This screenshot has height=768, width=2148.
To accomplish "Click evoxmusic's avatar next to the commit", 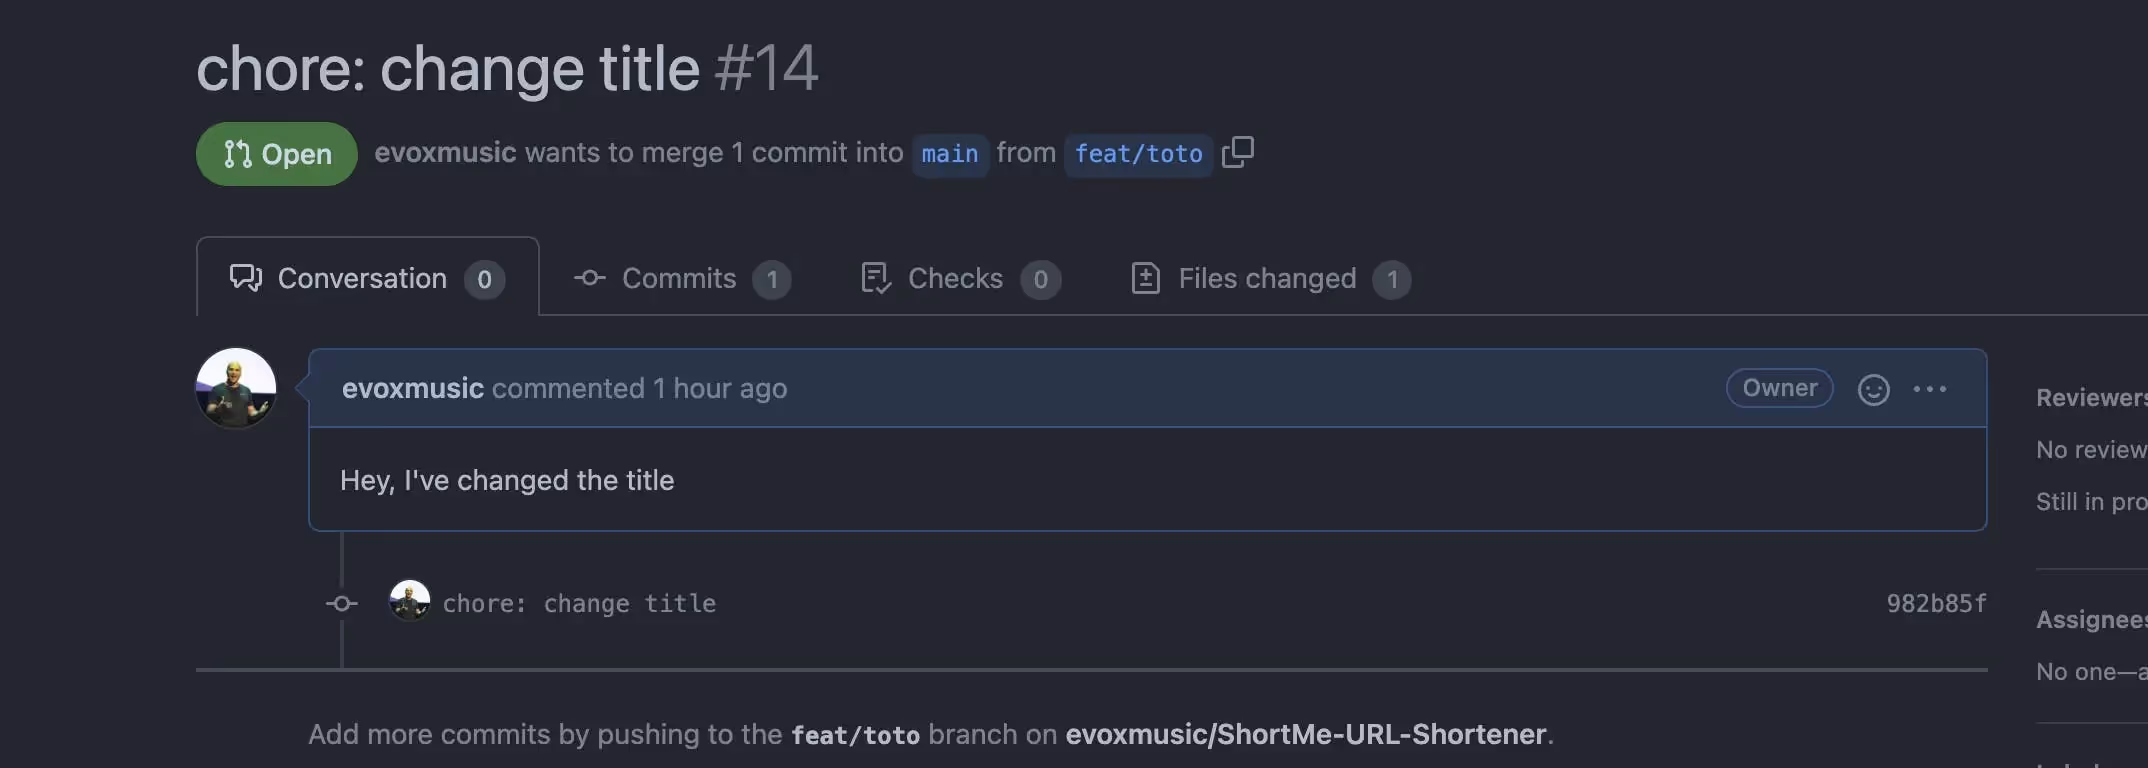I will (409, 600).
